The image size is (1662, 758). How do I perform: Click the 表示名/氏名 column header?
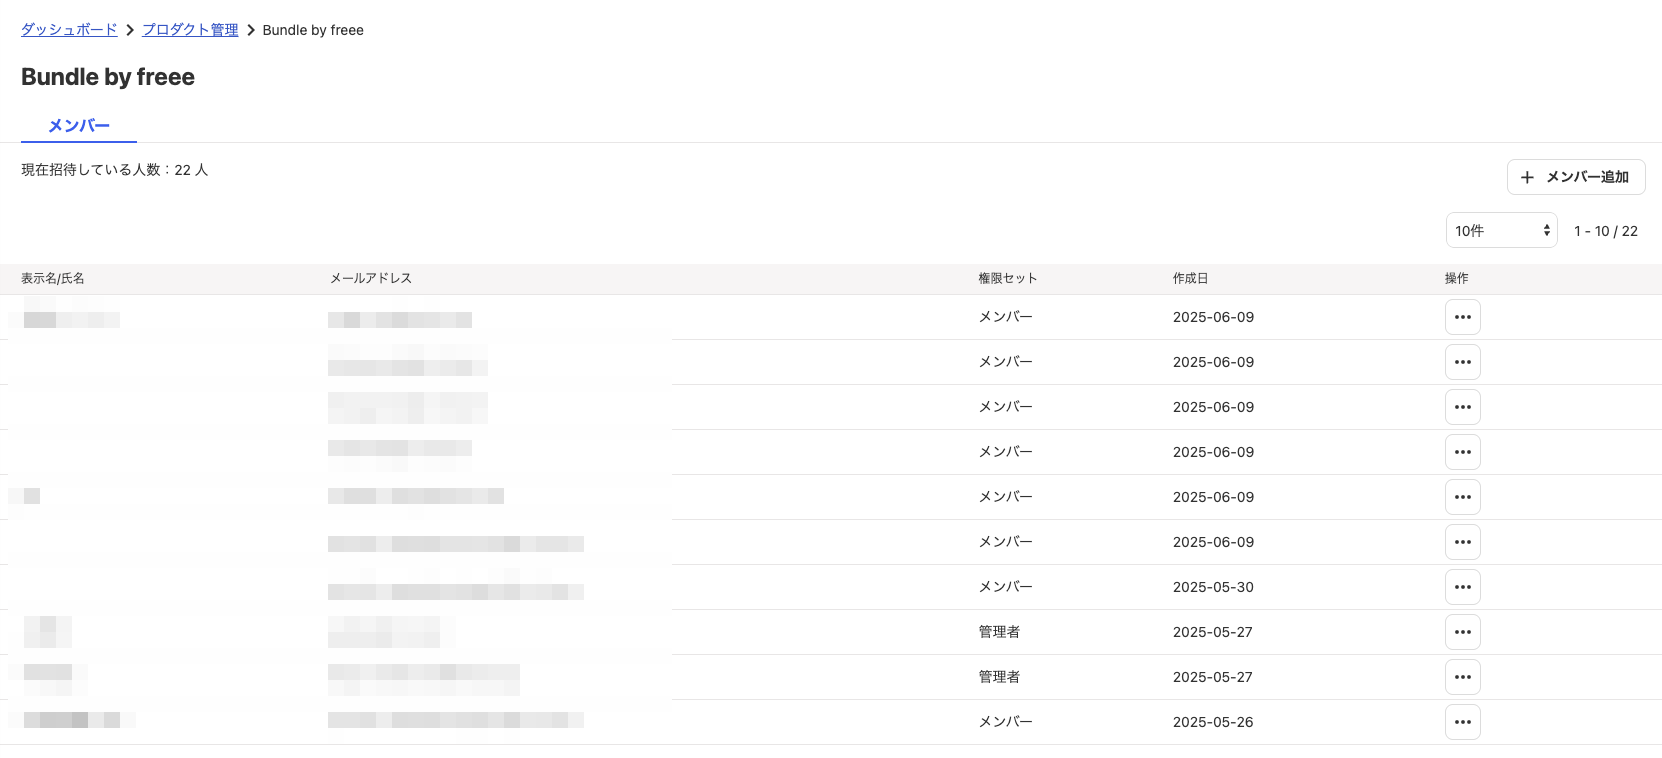coord(53,279)
